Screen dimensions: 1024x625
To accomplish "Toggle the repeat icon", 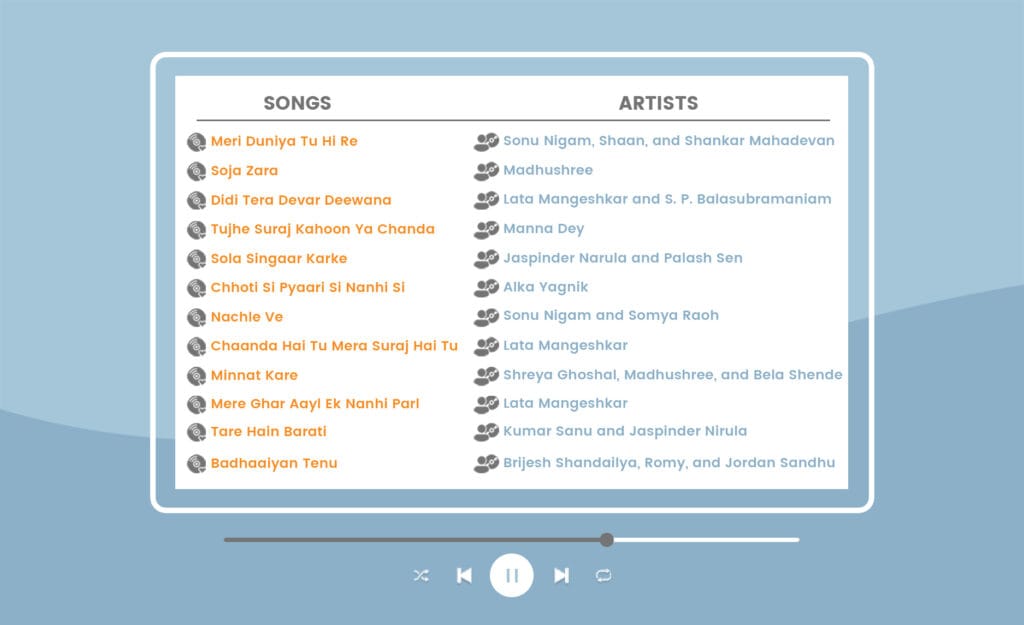I will point(603,575).
